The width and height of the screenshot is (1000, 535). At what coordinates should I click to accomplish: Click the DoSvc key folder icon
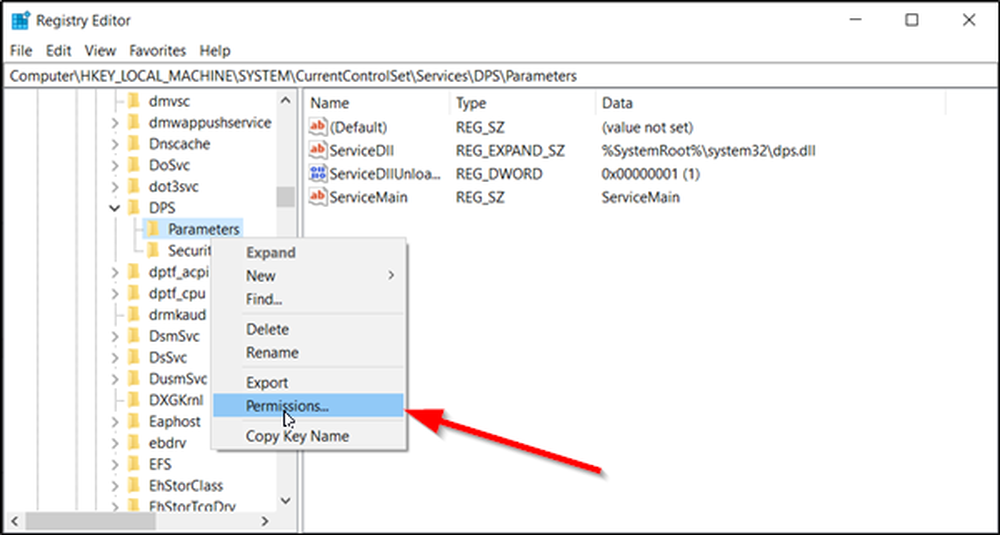coord(135,165)
